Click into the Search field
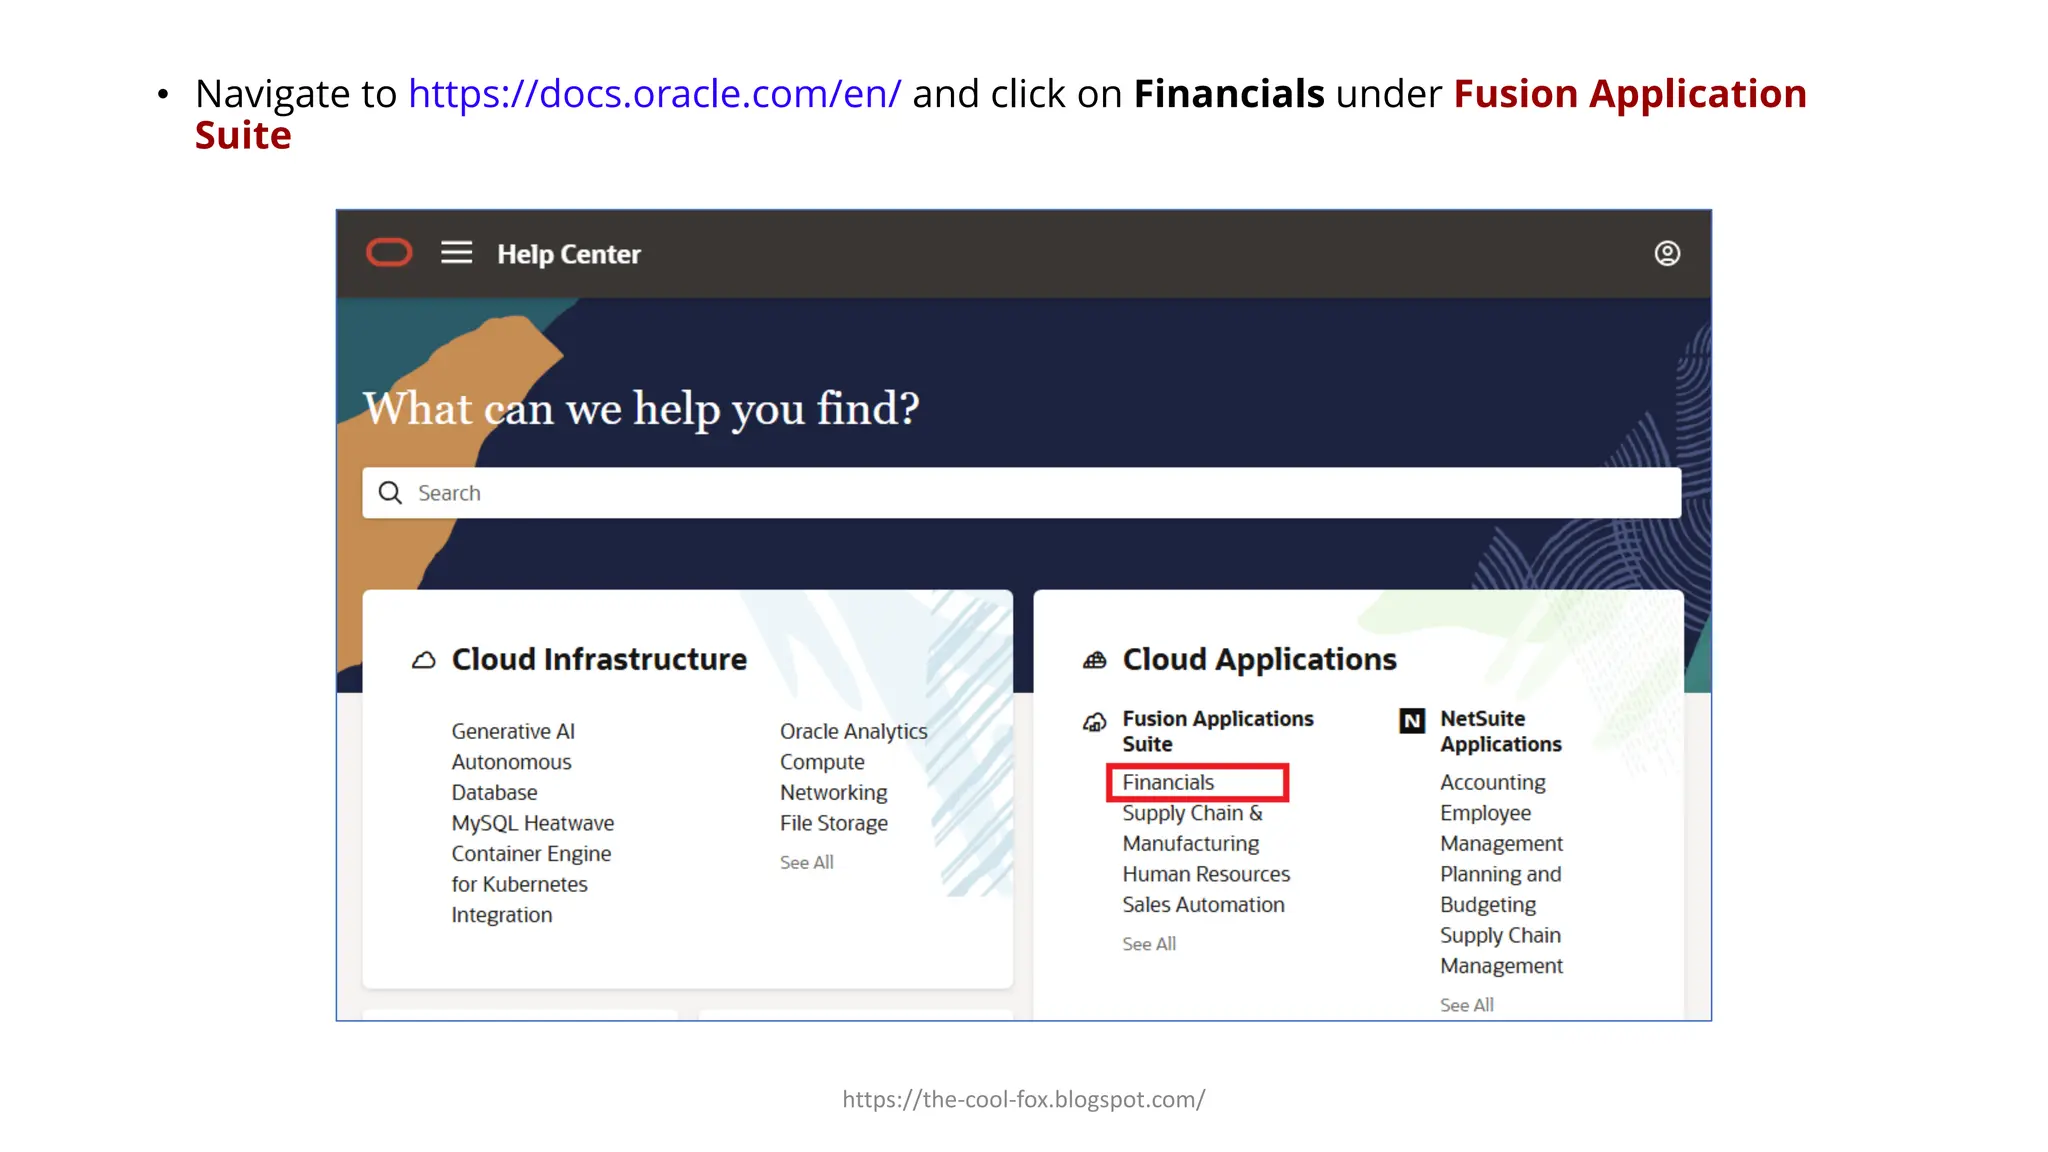This screenshot has width=2048, height=1152. pyautogui.click(x=1021, y=492)
